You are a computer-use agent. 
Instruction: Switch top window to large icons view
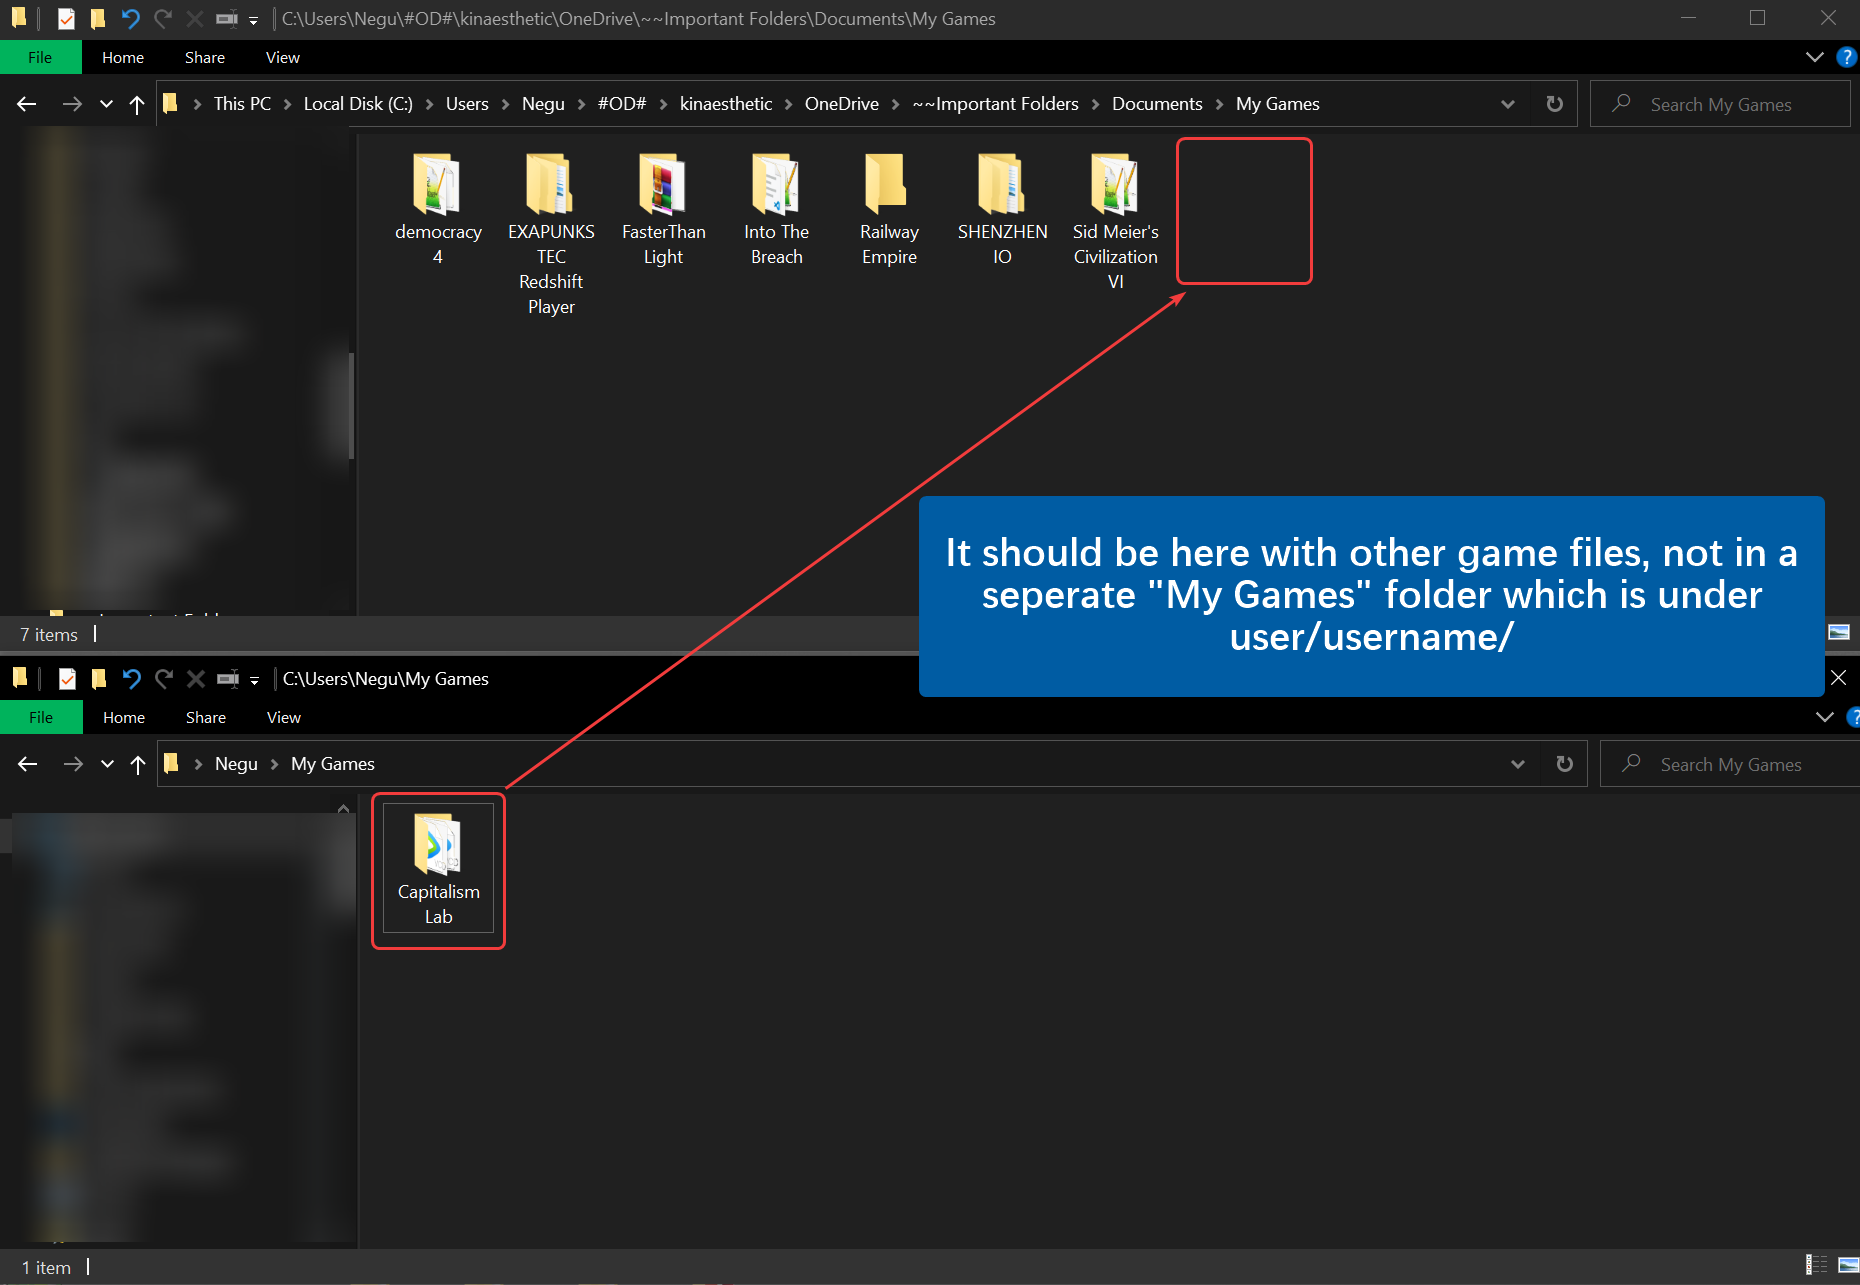click(1839, 632)
